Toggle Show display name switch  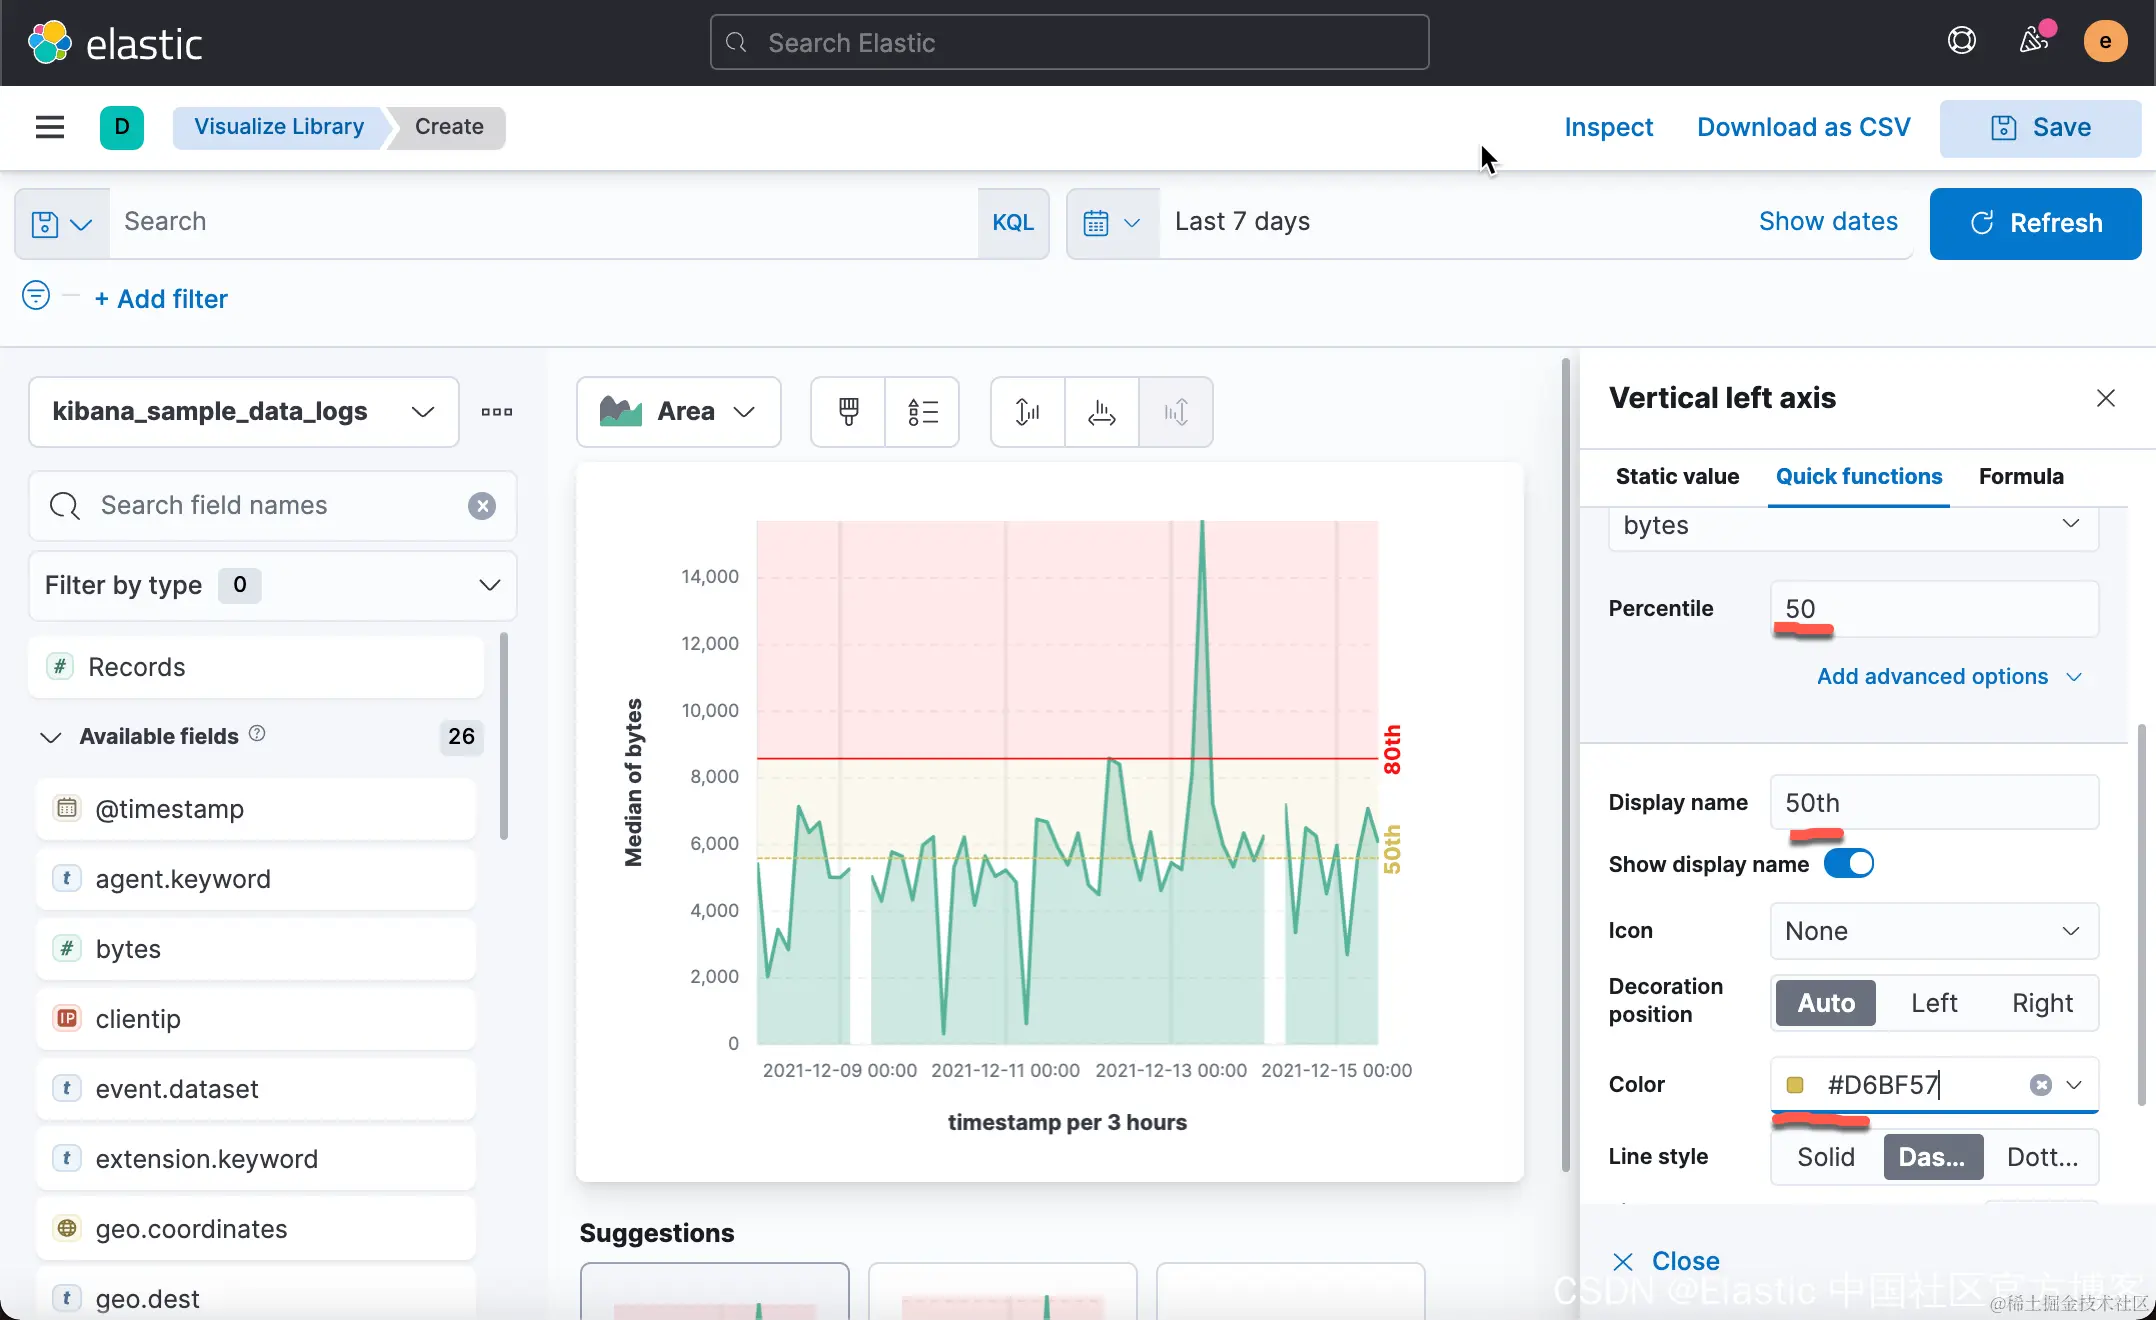[1848, 863]
